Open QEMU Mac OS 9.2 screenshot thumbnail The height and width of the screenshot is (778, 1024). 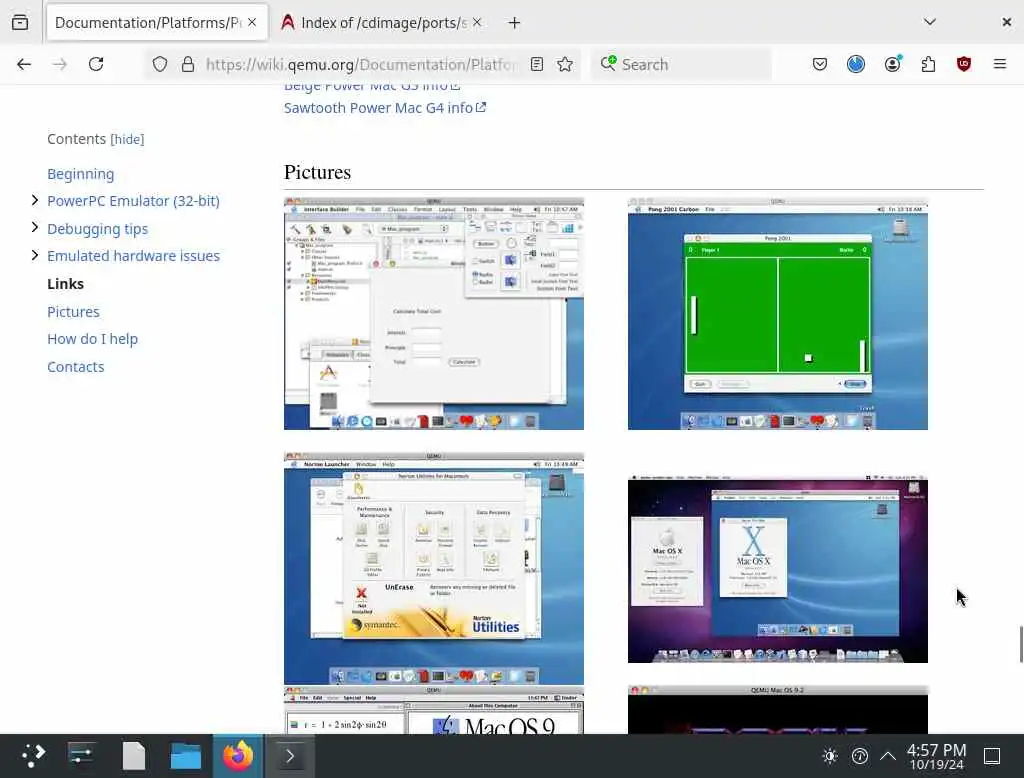tap(778, 709)
